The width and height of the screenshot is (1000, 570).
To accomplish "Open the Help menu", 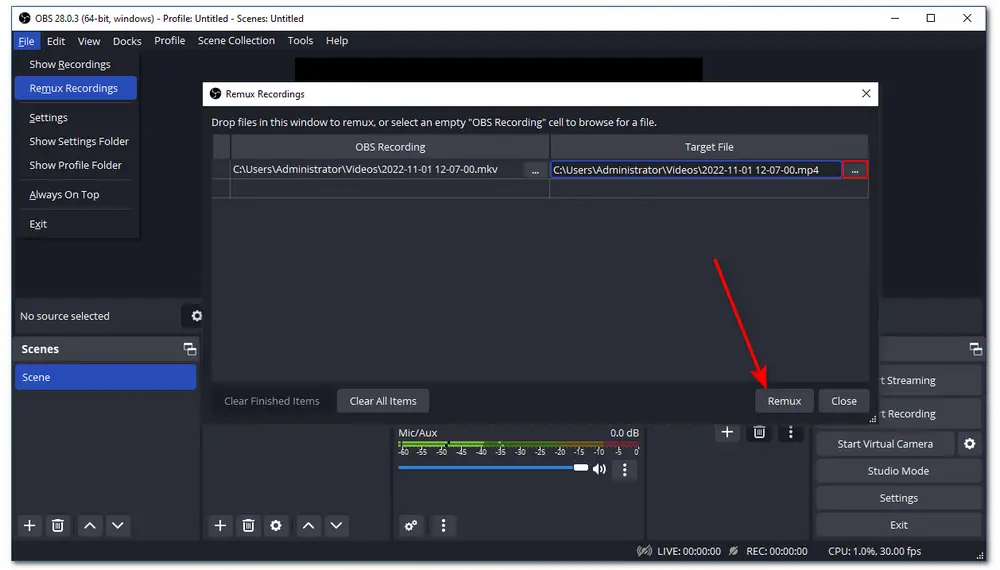I will click(x=337, y=40).
